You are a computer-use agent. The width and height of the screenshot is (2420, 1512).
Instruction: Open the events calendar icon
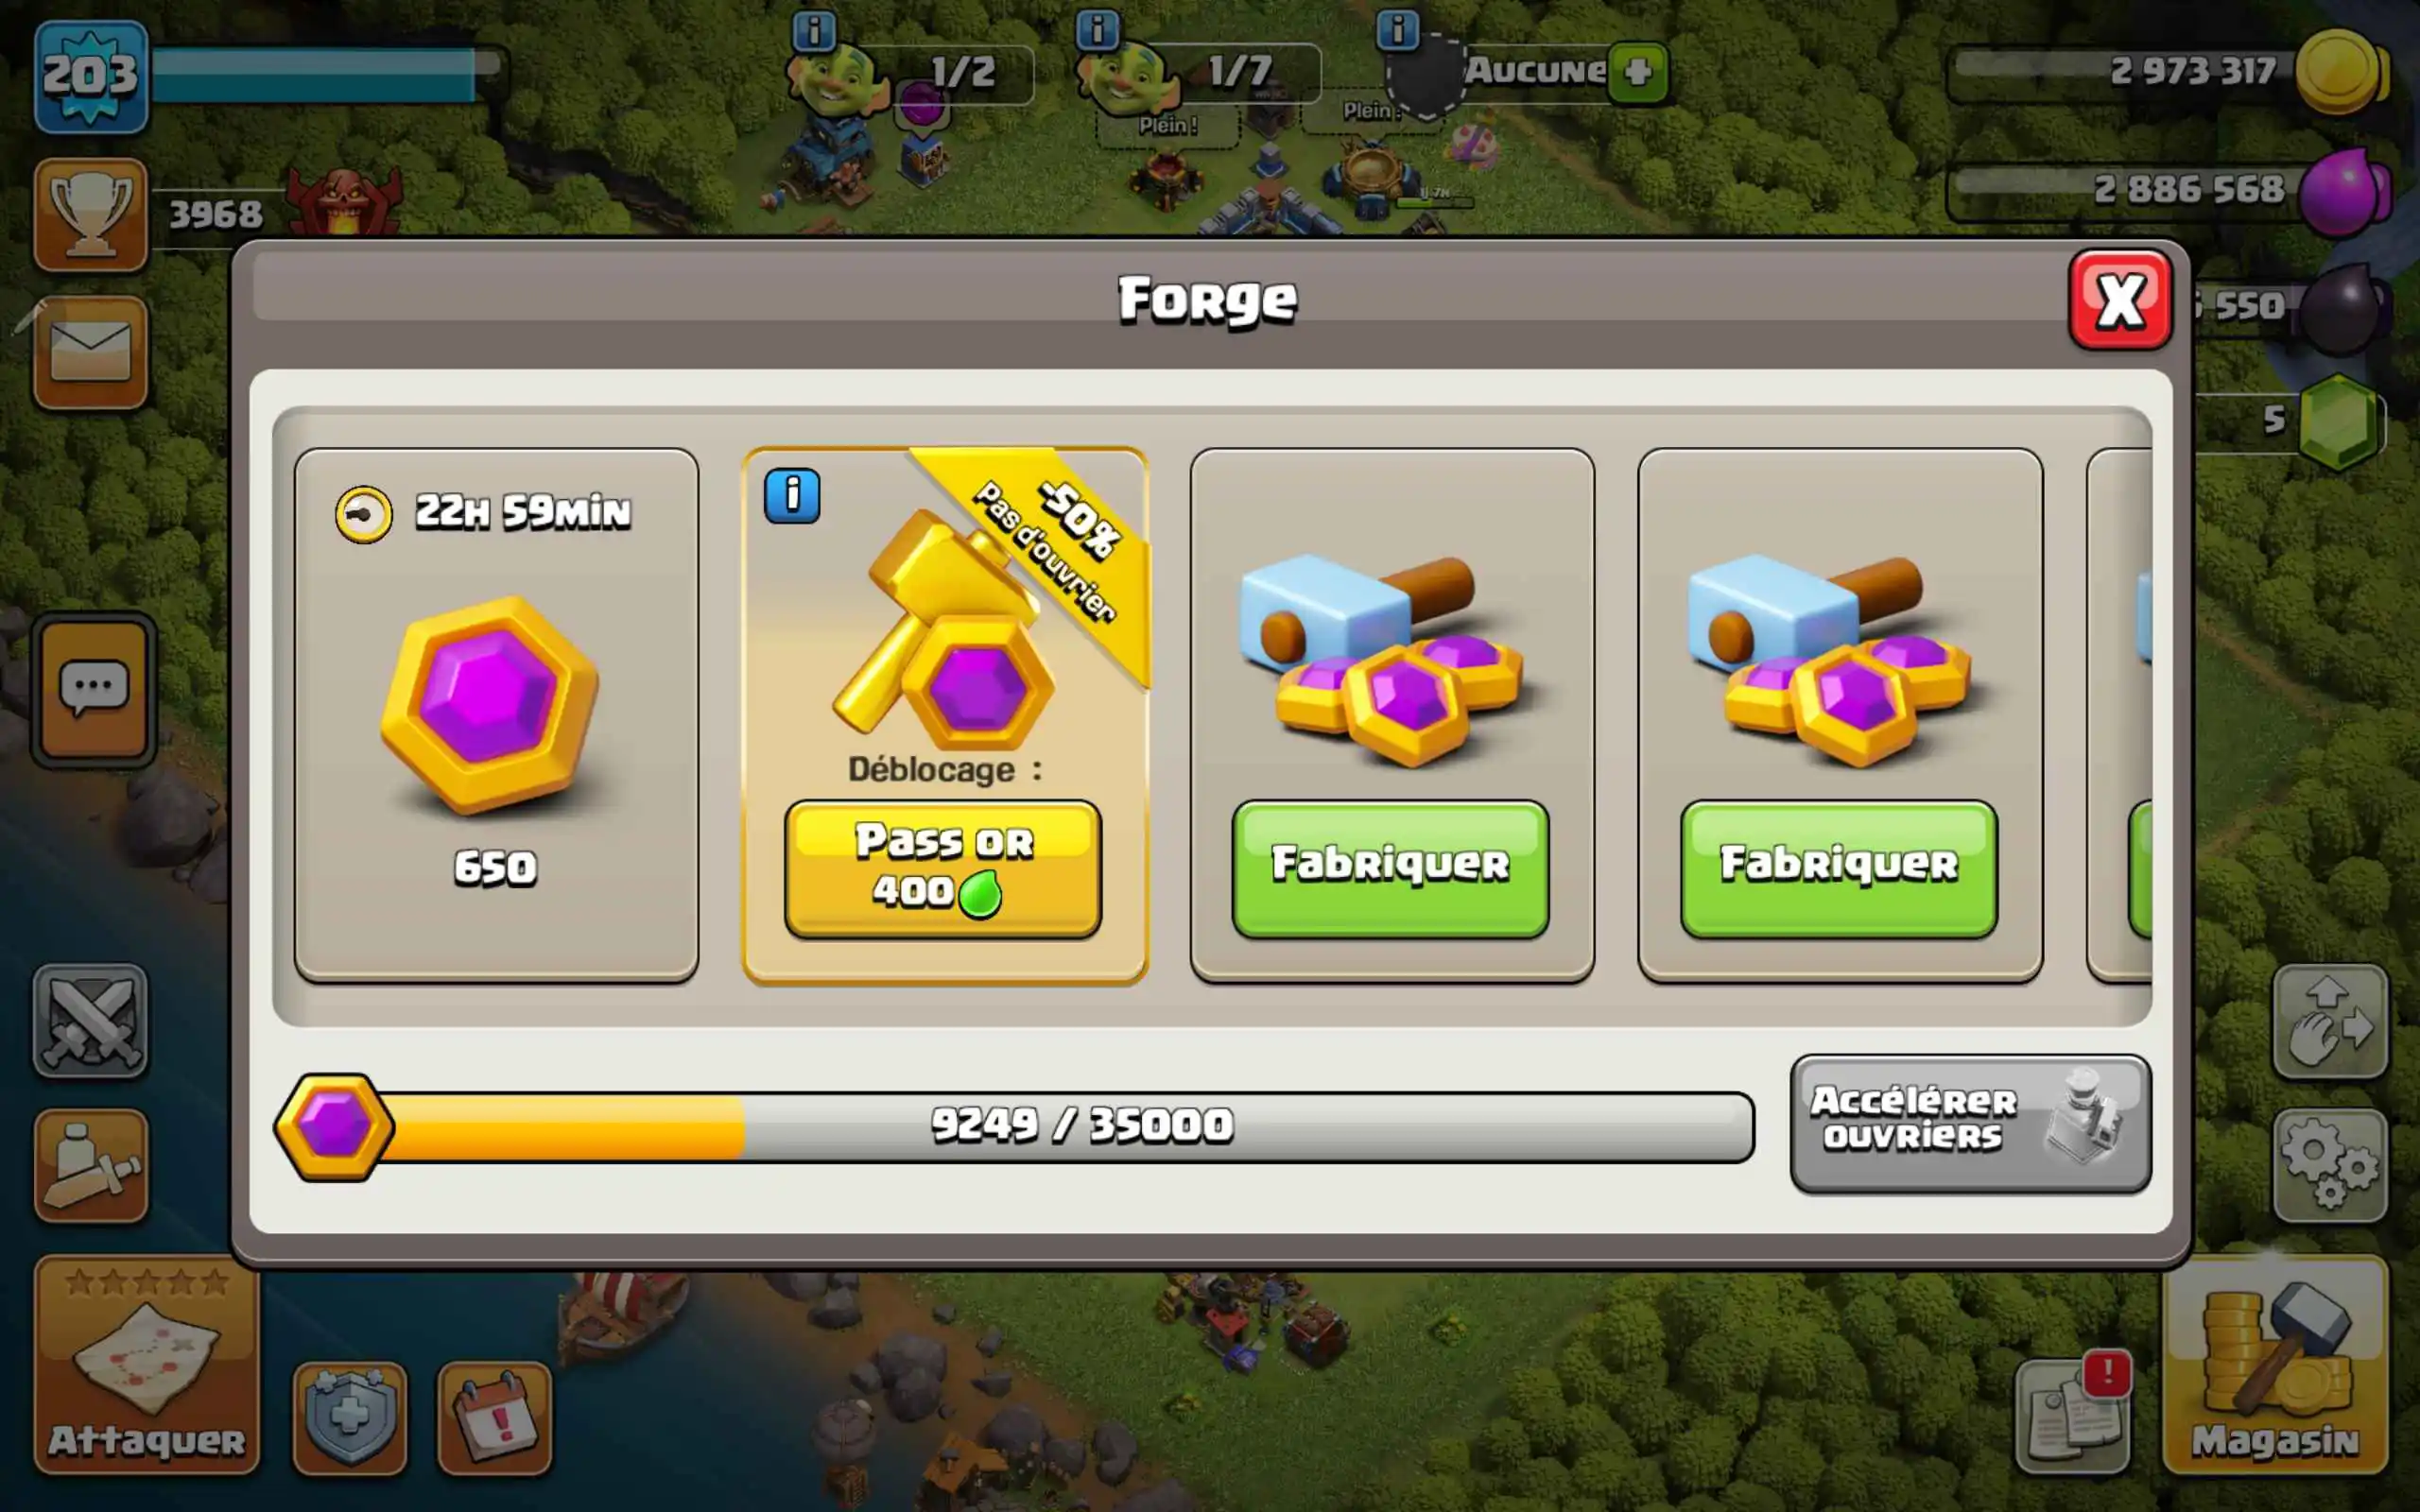[494, 1418]
